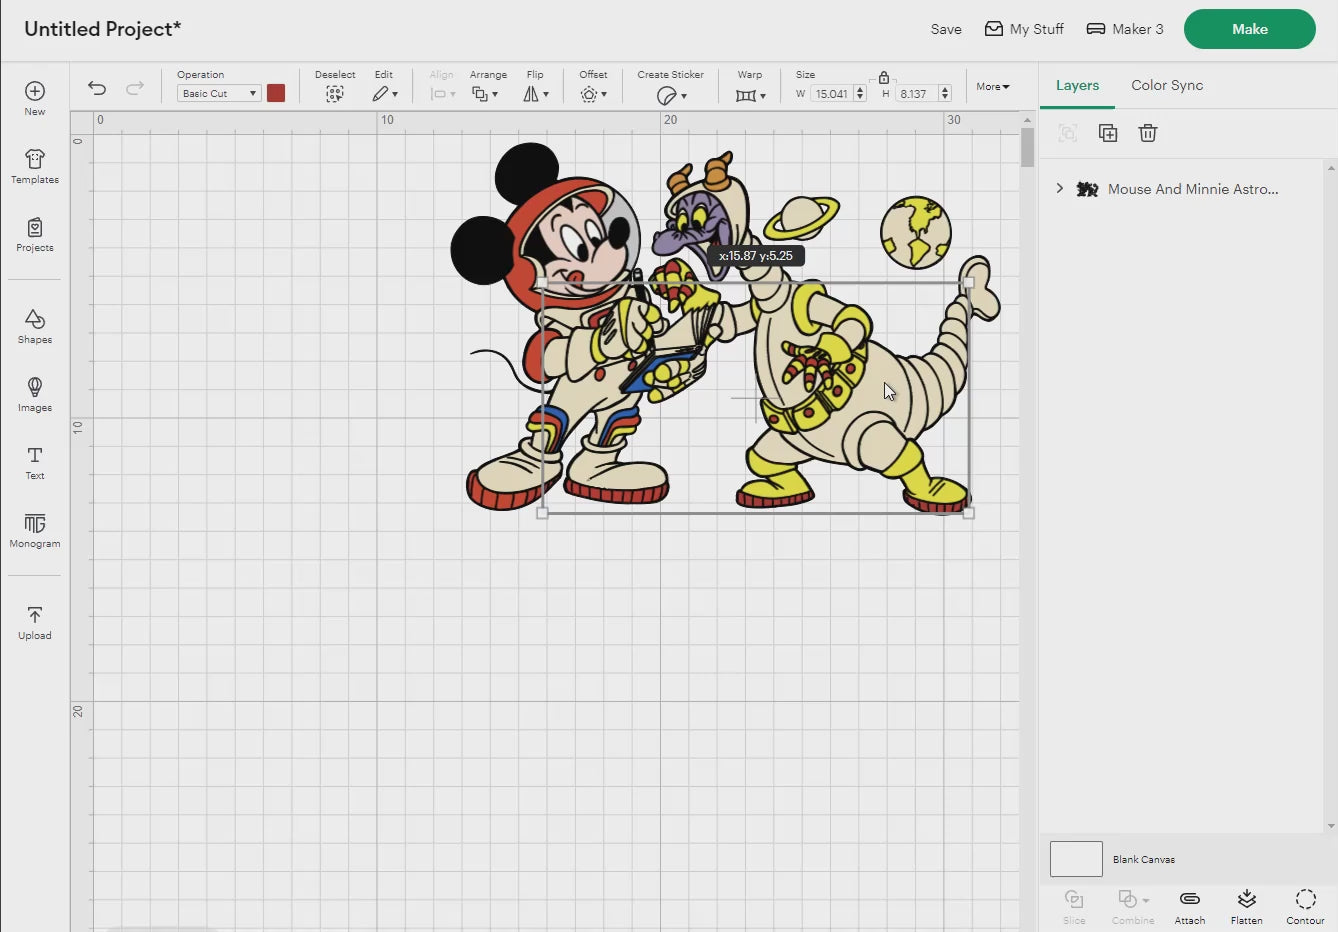Click the Attach button
Viewport: 1338px width, 932px height.
[1190, 907]
